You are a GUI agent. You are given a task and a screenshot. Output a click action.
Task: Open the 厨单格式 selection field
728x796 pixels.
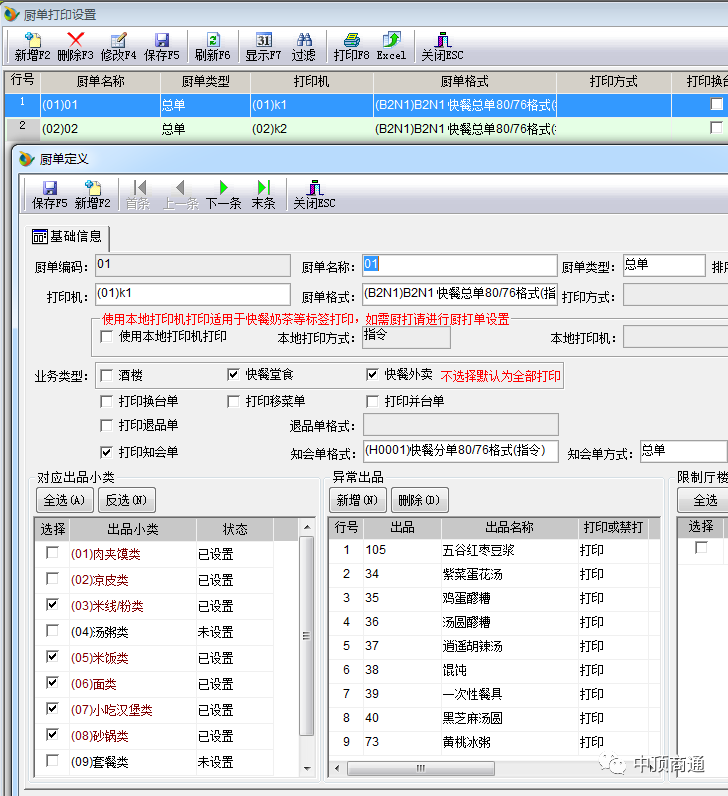tap(459, 294)
